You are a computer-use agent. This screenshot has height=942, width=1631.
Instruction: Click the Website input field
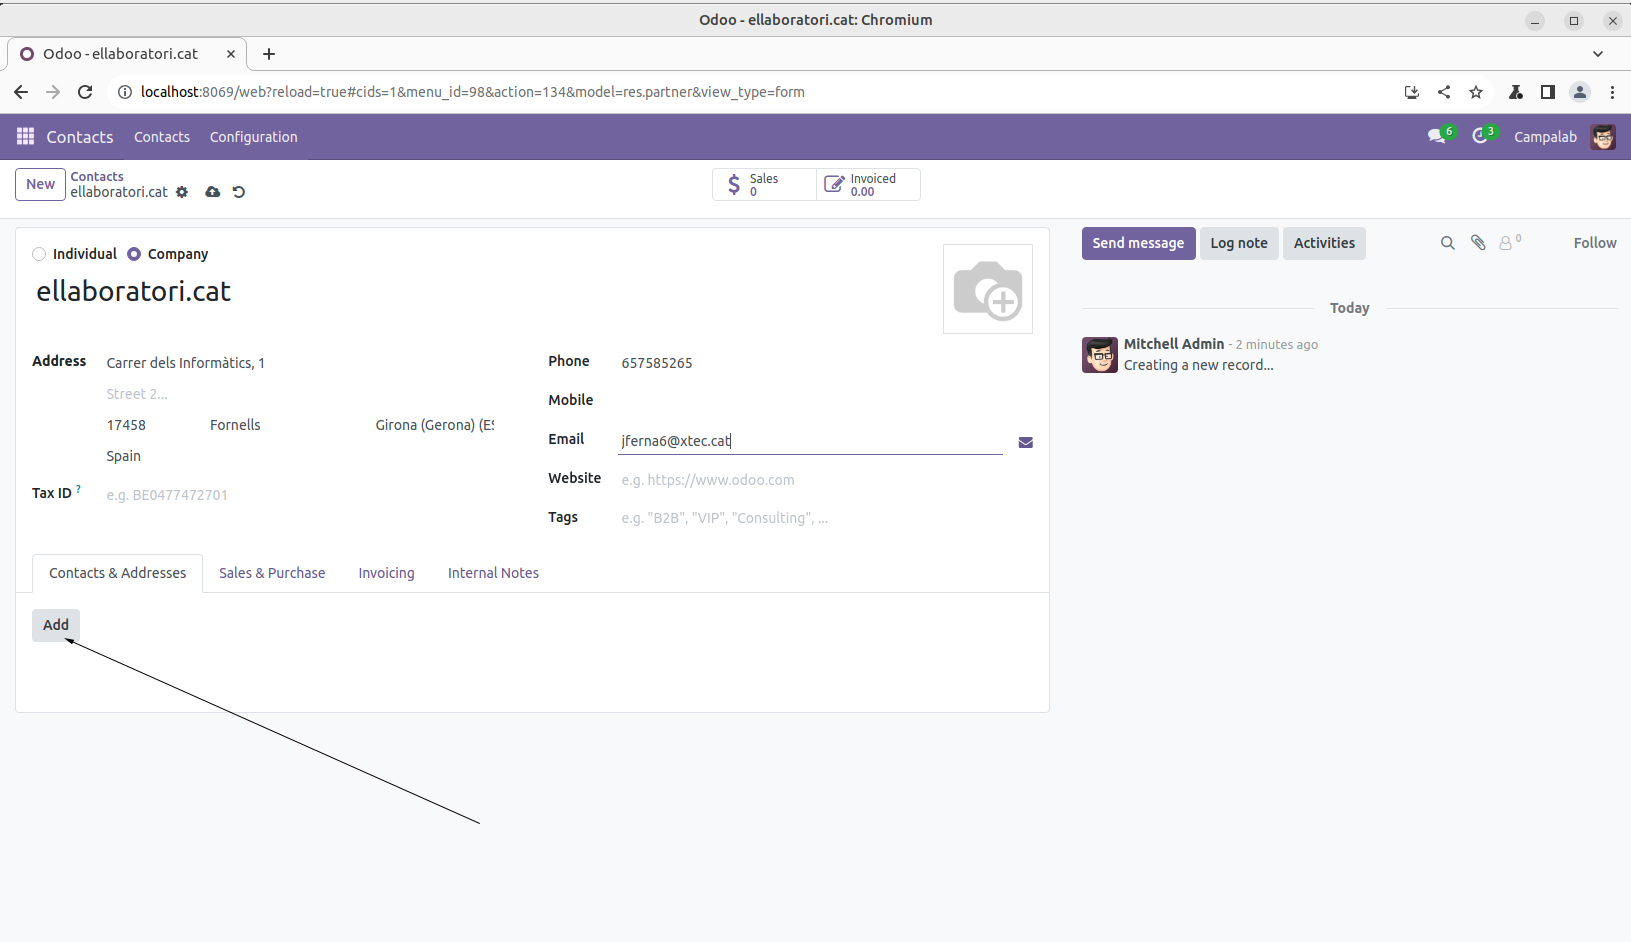click(x=810, y=480)
